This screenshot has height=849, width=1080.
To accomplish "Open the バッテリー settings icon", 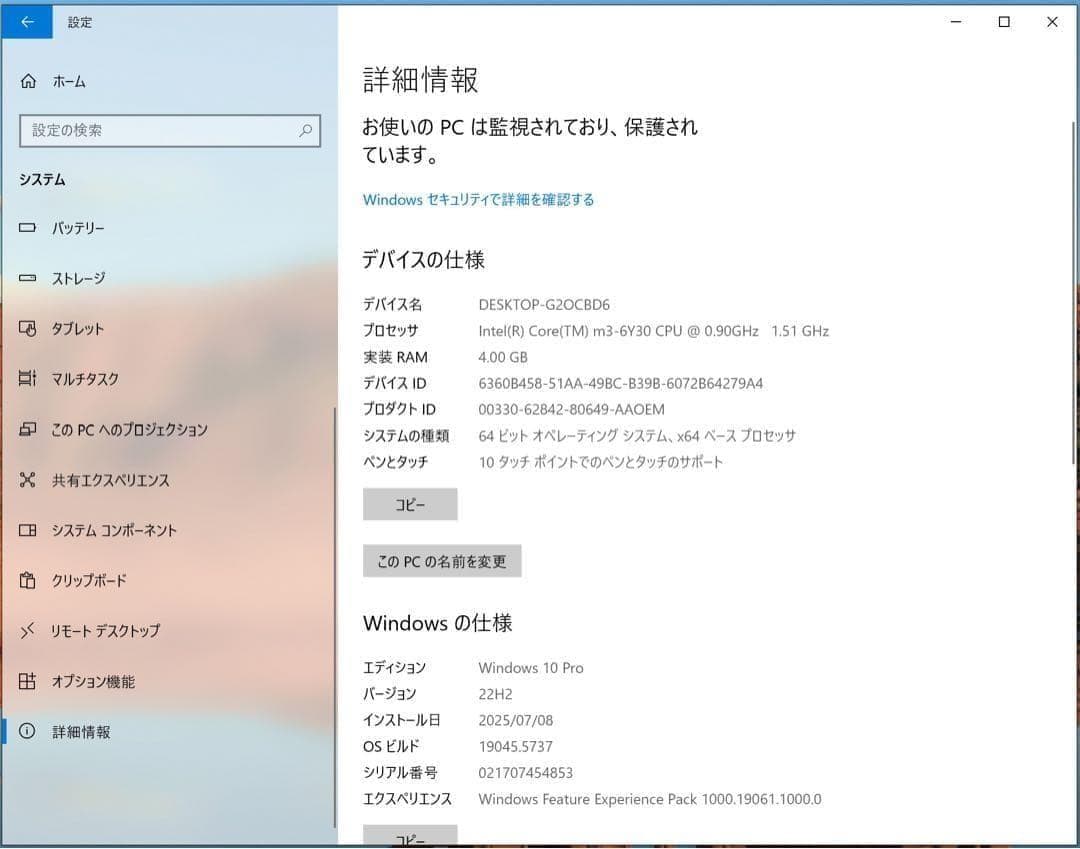I will tap(28, 228).
